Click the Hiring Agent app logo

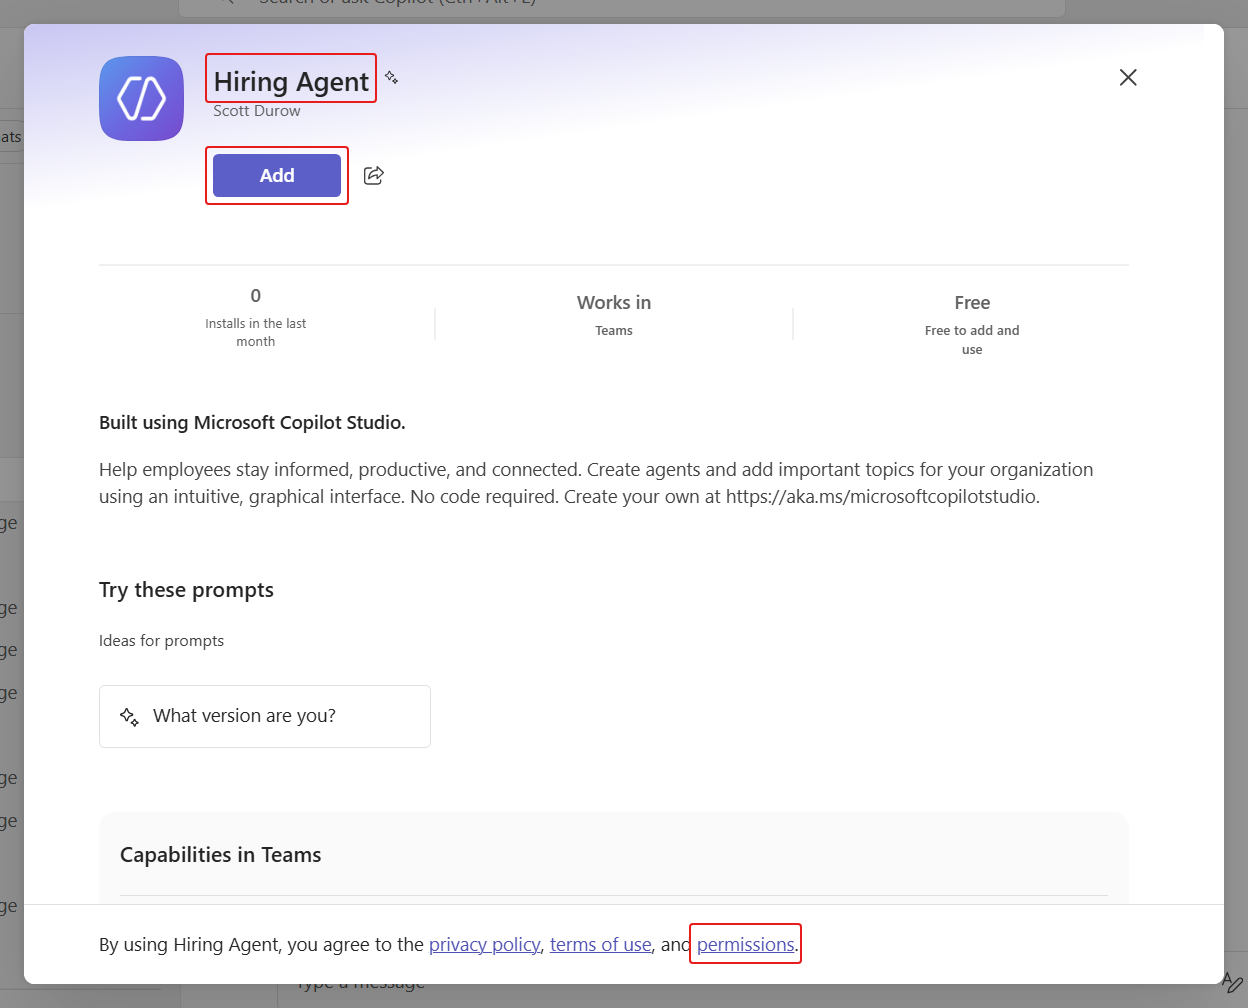click(x=141, y=98)
